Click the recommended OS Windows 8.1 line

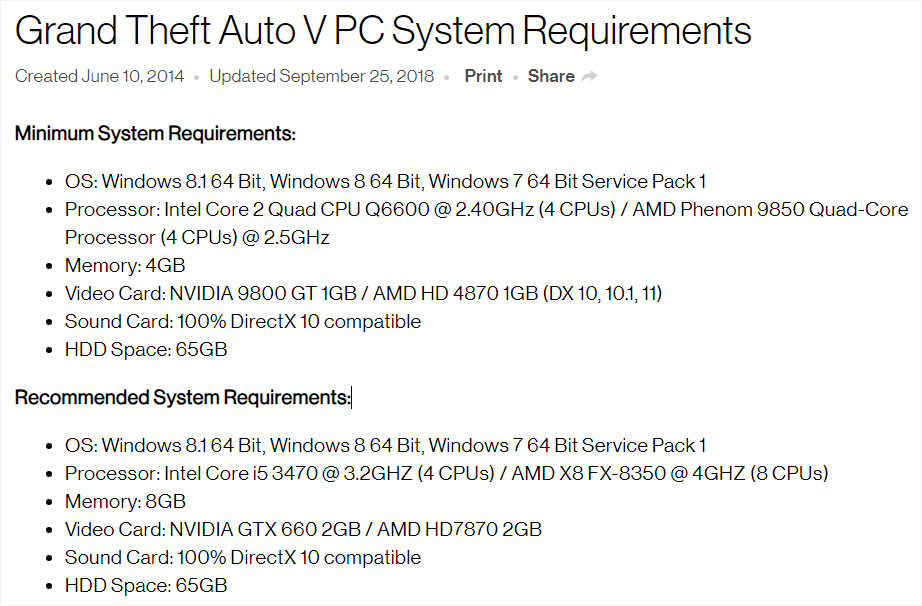pyautogui.click(x=385, y=446)
